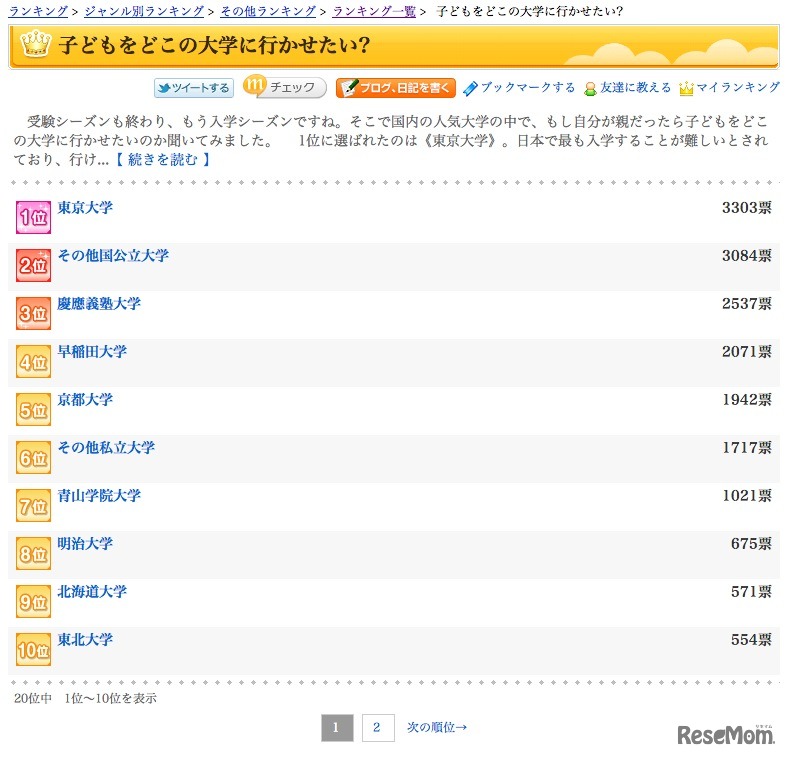Click the 1位 pink rank badge
This screenshot has width=788, height=758.
33,217
